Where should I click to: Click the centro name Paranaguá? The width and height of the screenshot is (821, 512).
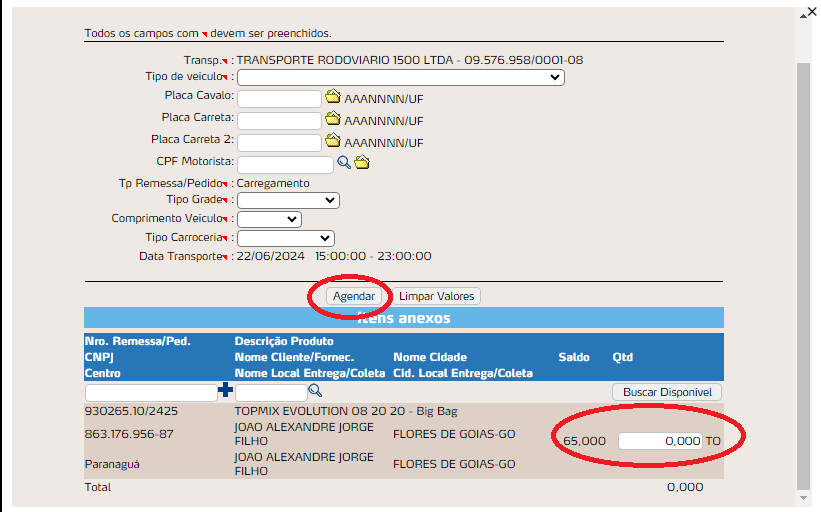pos(112,464)
